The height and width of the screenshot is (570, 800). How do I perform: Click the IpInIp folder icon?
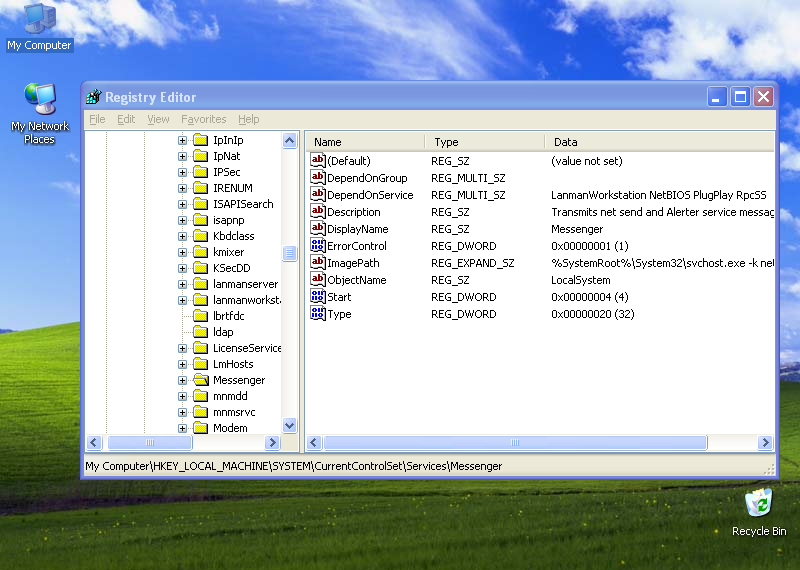(201, 140)
